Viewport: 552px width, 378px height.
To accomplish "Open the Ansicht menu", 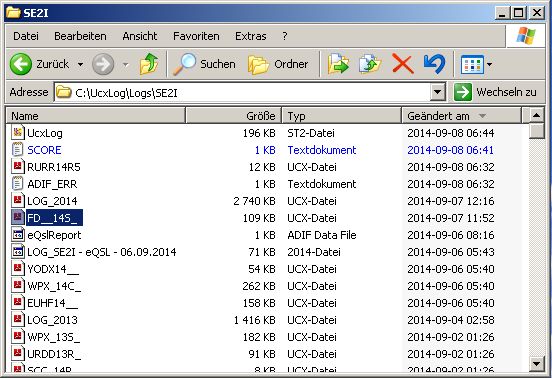I will (140, 36).
